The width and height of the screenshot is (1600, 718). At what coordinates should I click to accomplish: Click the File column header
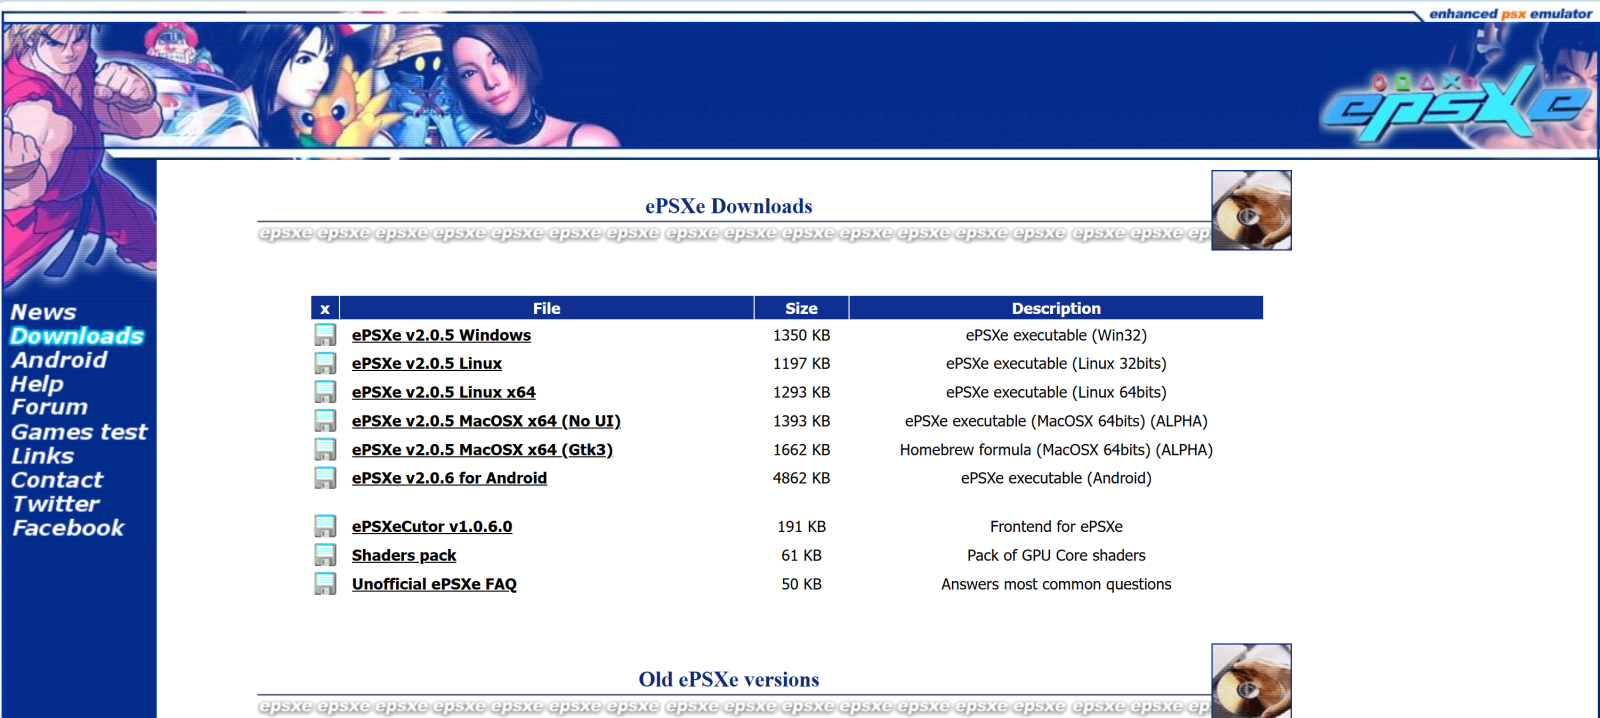tap(547, 308)
